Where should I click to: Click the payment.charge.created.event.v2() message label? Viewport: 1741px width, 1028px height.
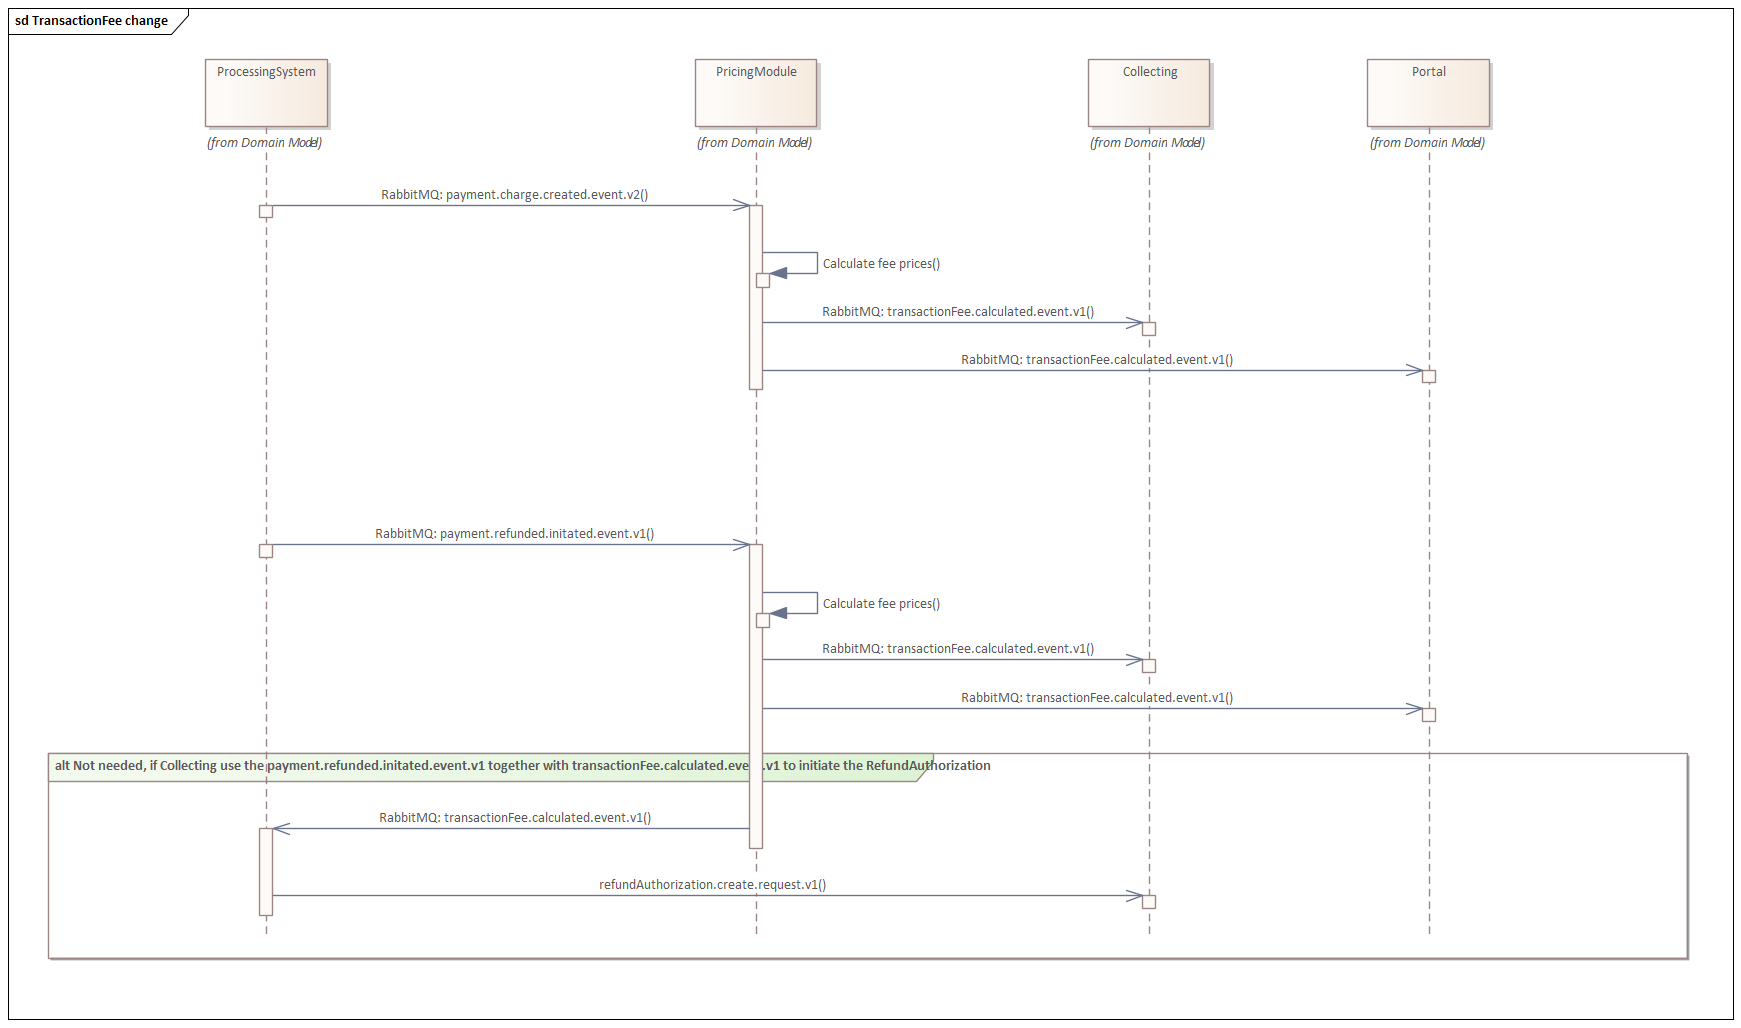click(x=514, y=194)
